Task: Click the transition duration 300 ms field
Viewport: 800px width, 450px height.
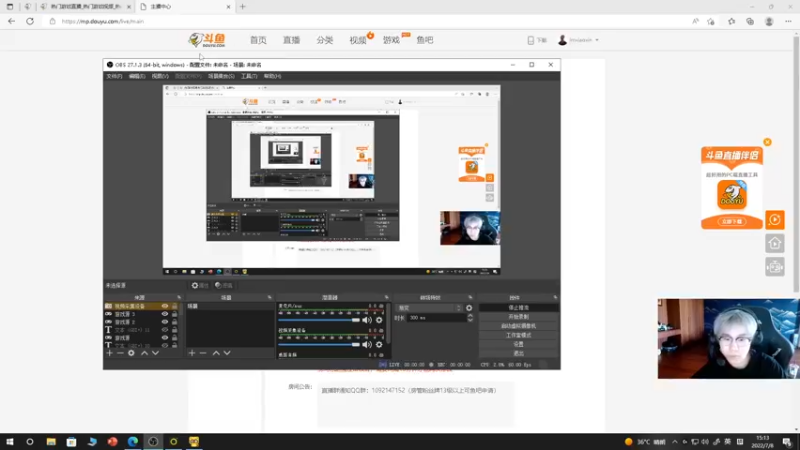Action: point(436,318)
